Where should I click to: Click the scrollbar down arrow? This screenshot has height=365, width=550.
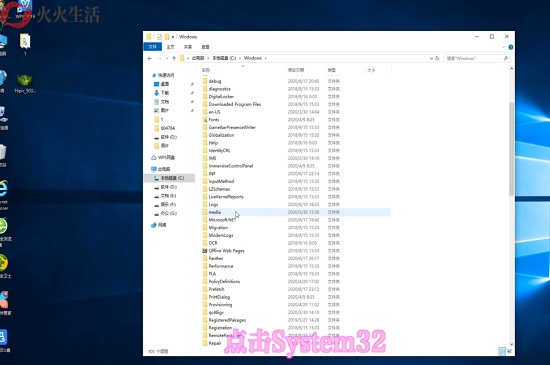511,344
